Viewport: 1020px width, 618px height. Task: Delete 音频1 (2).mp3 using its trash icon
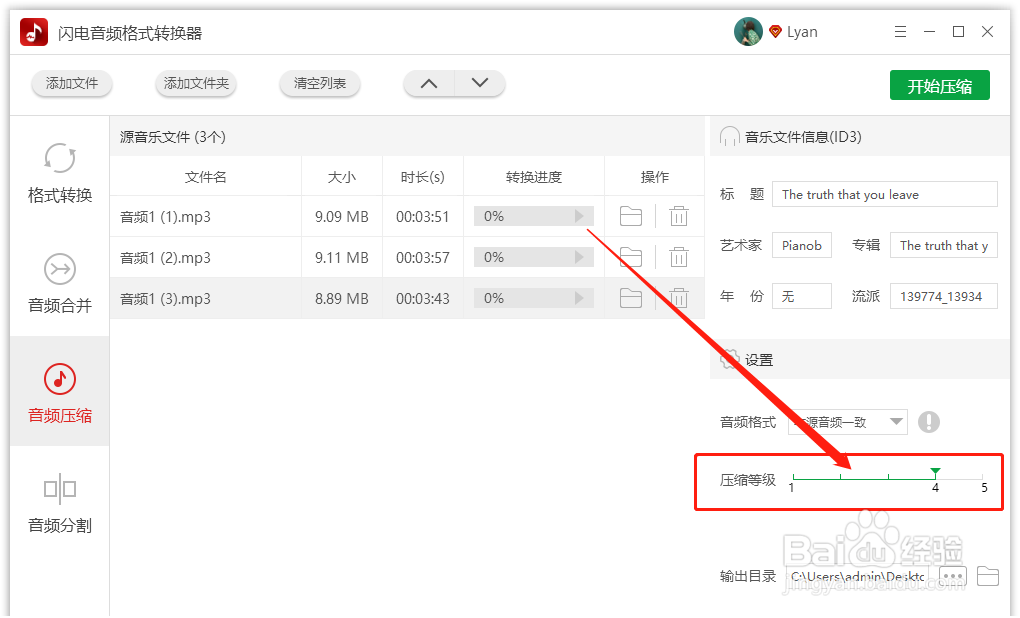(x=679, y=256)
